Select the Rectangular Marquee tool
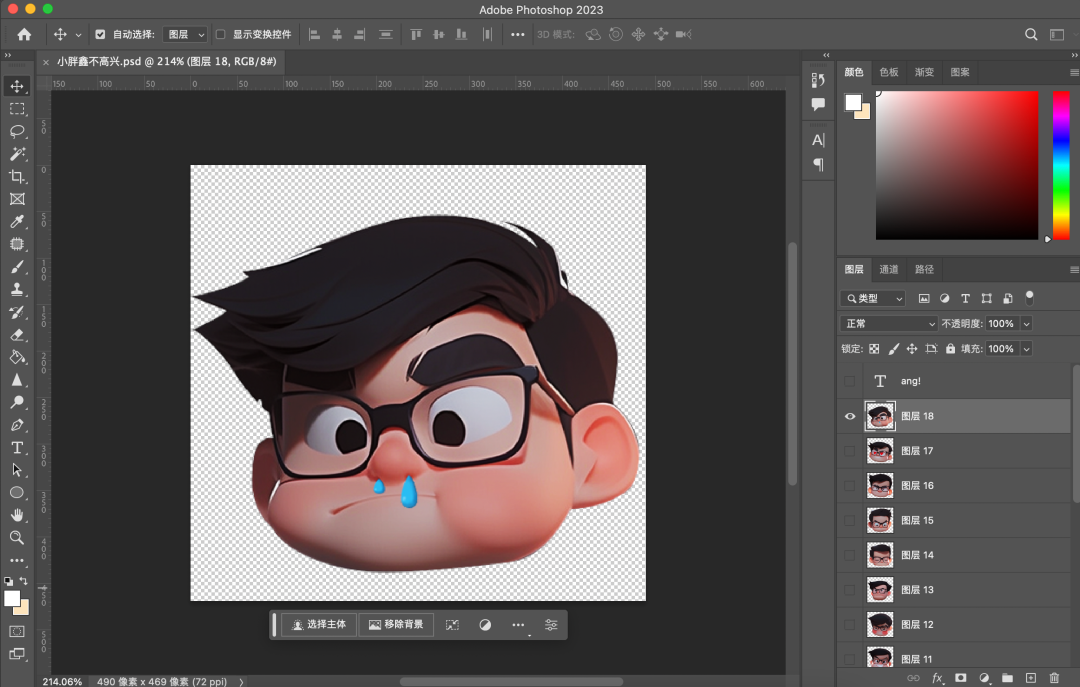This screenshot has width=1080, height=687. [17, 109]
